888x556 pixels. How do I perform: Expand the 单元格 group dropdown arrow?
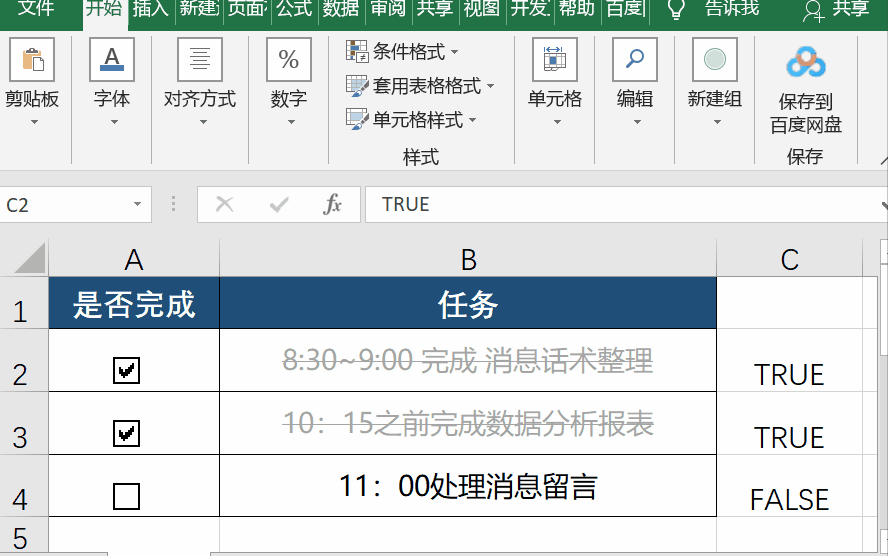pos(557,122)
